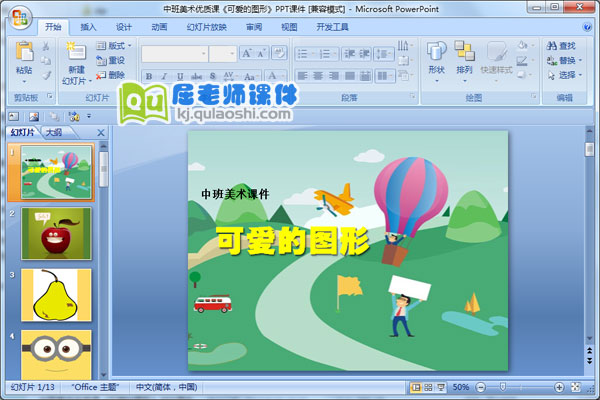Click the Replace (替换) button
The width and height of the screenshot is (600, 400).
tap(564, 60)
